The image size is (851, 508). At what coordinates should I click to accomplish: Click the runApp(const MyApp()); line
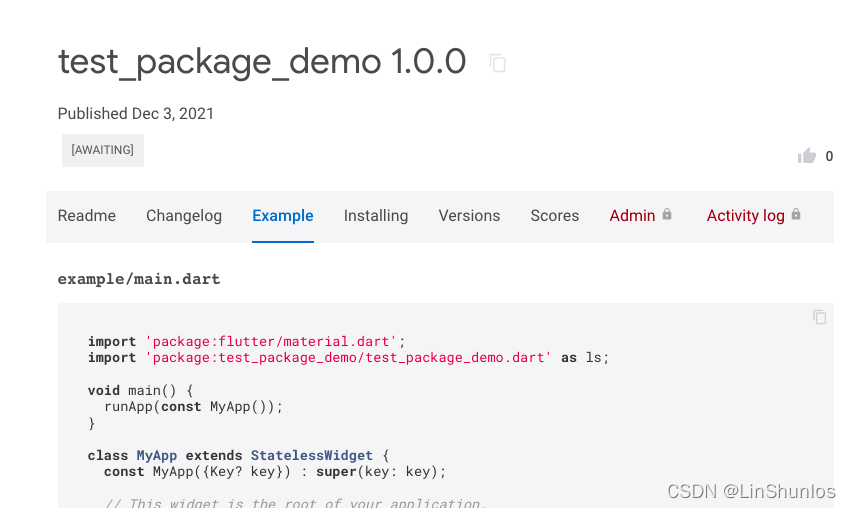click(194, 407)
